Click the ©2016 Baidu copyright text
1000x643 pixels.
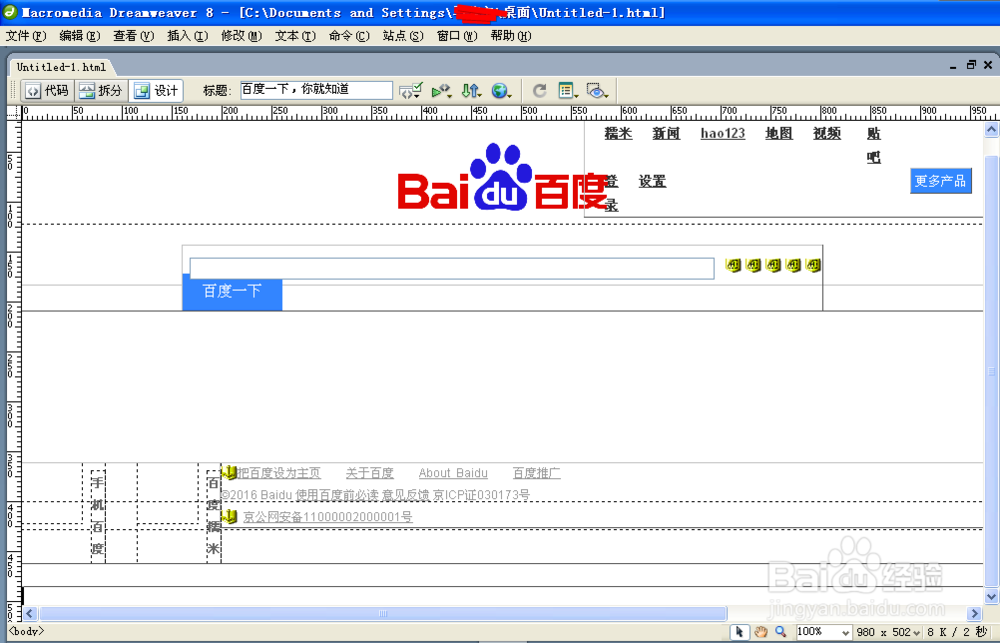tap(375, 495)
